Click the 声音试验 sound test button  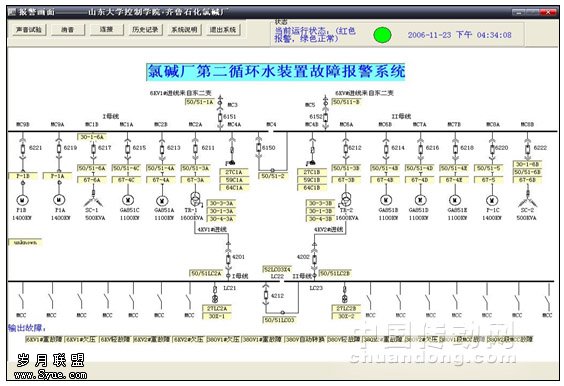[29, 30]
